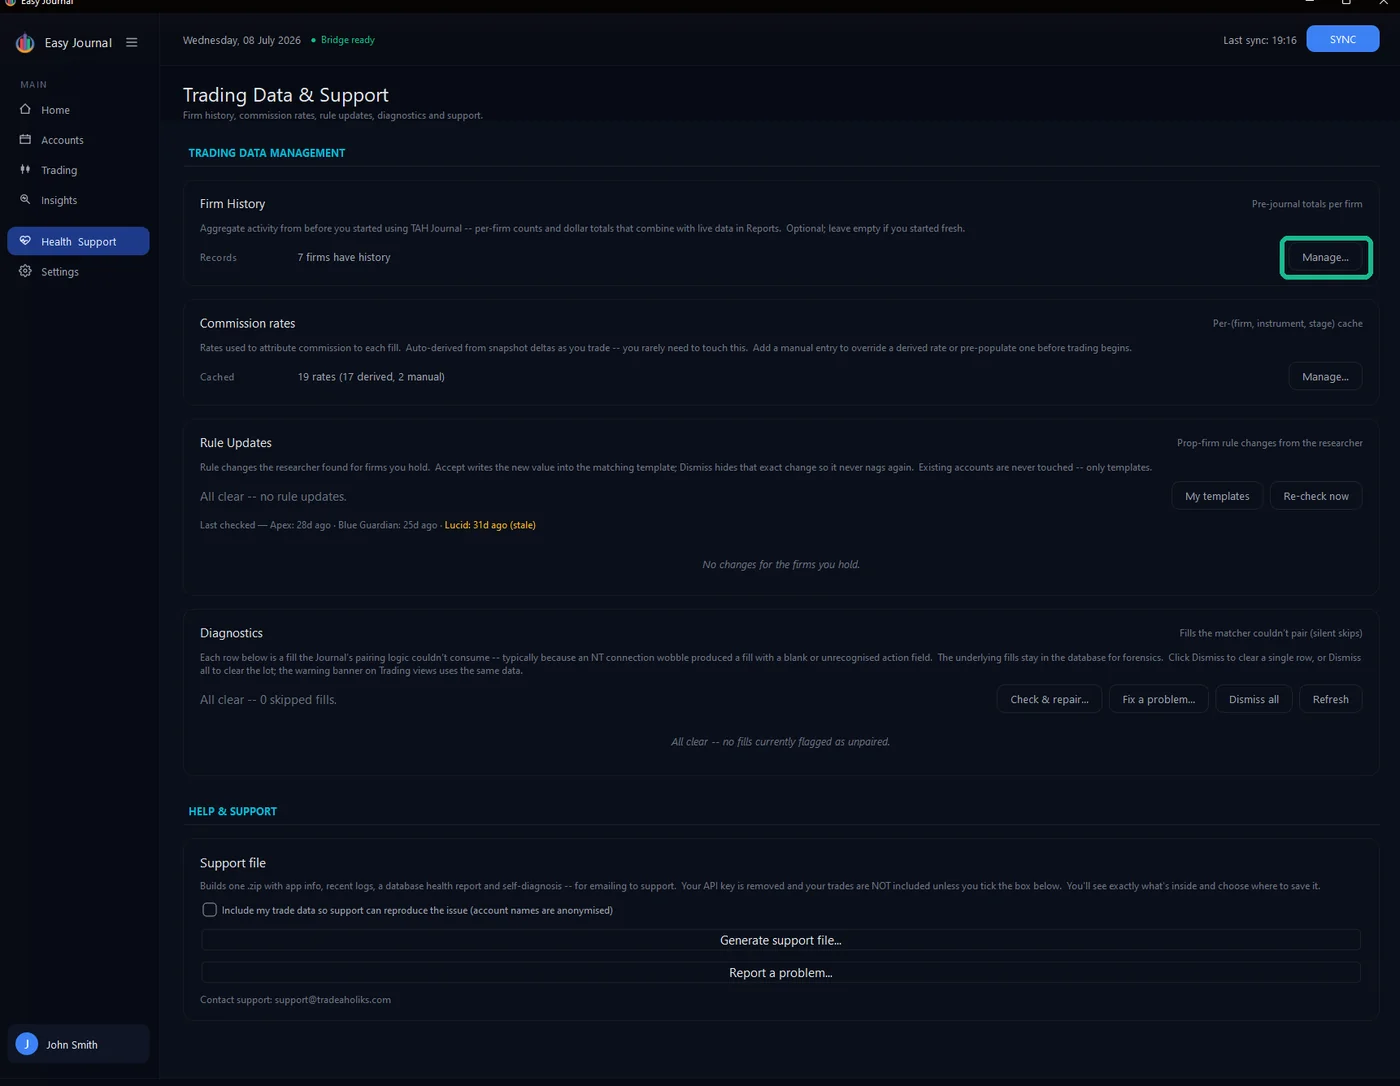Viewport: 1400px width, 1086px height.
Task: Click the Health Support label in sidebar
Action: click(x=78, y=241)
